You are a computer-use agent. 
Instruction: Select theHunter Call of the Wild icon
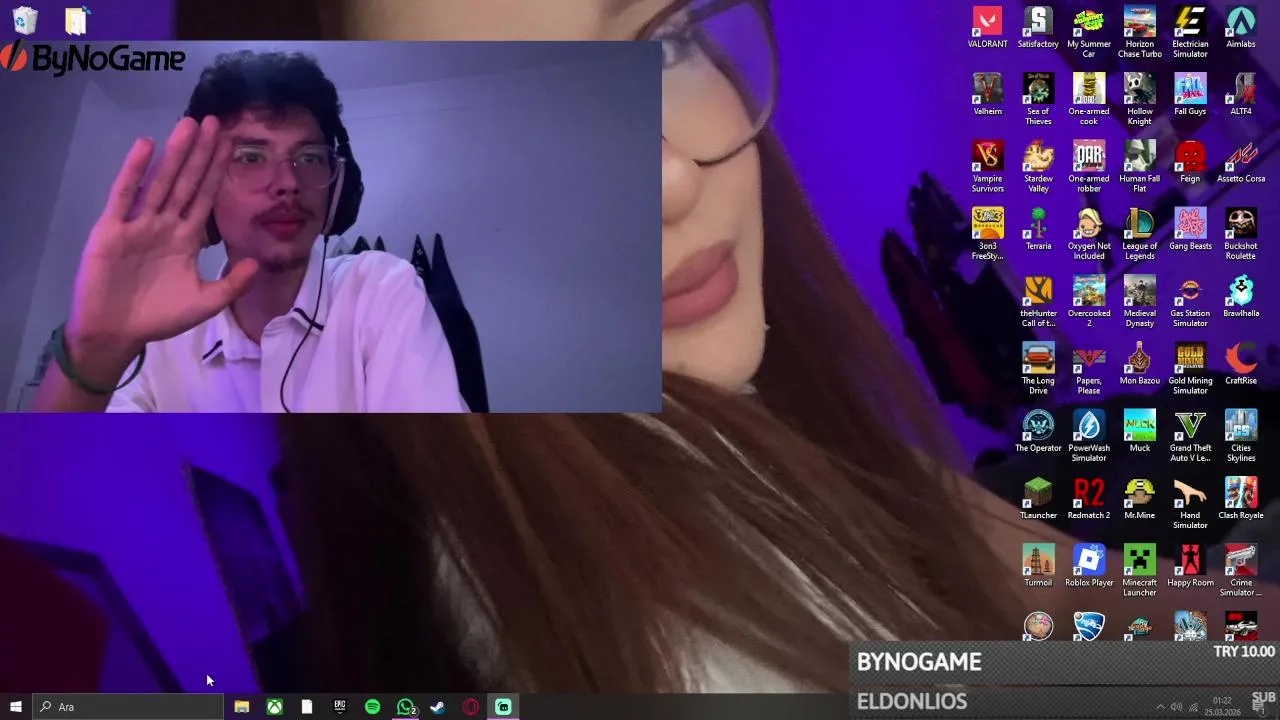[x=1038, y=300]
